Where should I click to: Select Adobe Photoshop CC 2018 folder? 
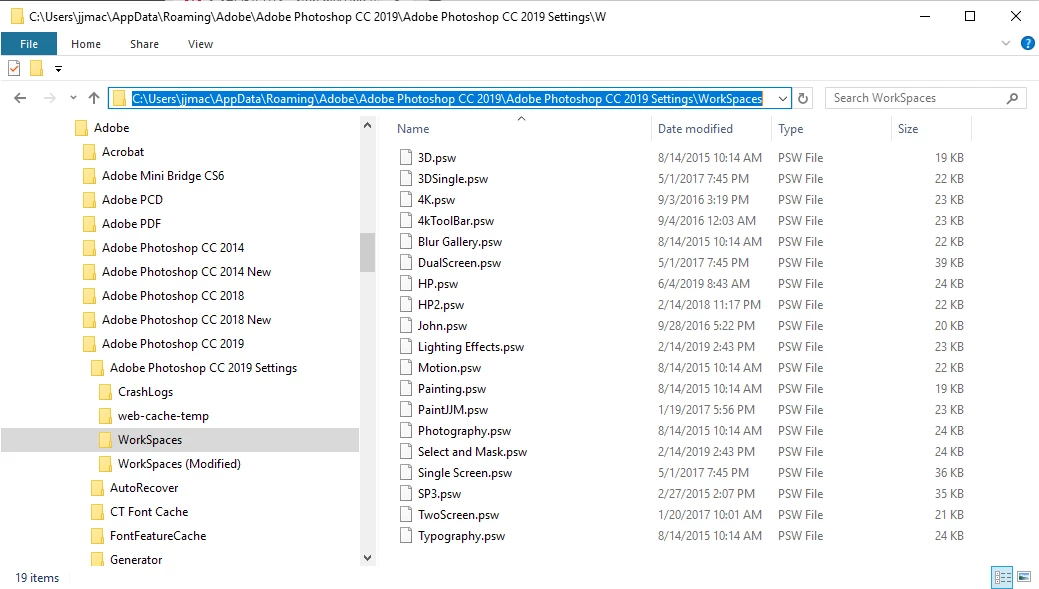173,295
